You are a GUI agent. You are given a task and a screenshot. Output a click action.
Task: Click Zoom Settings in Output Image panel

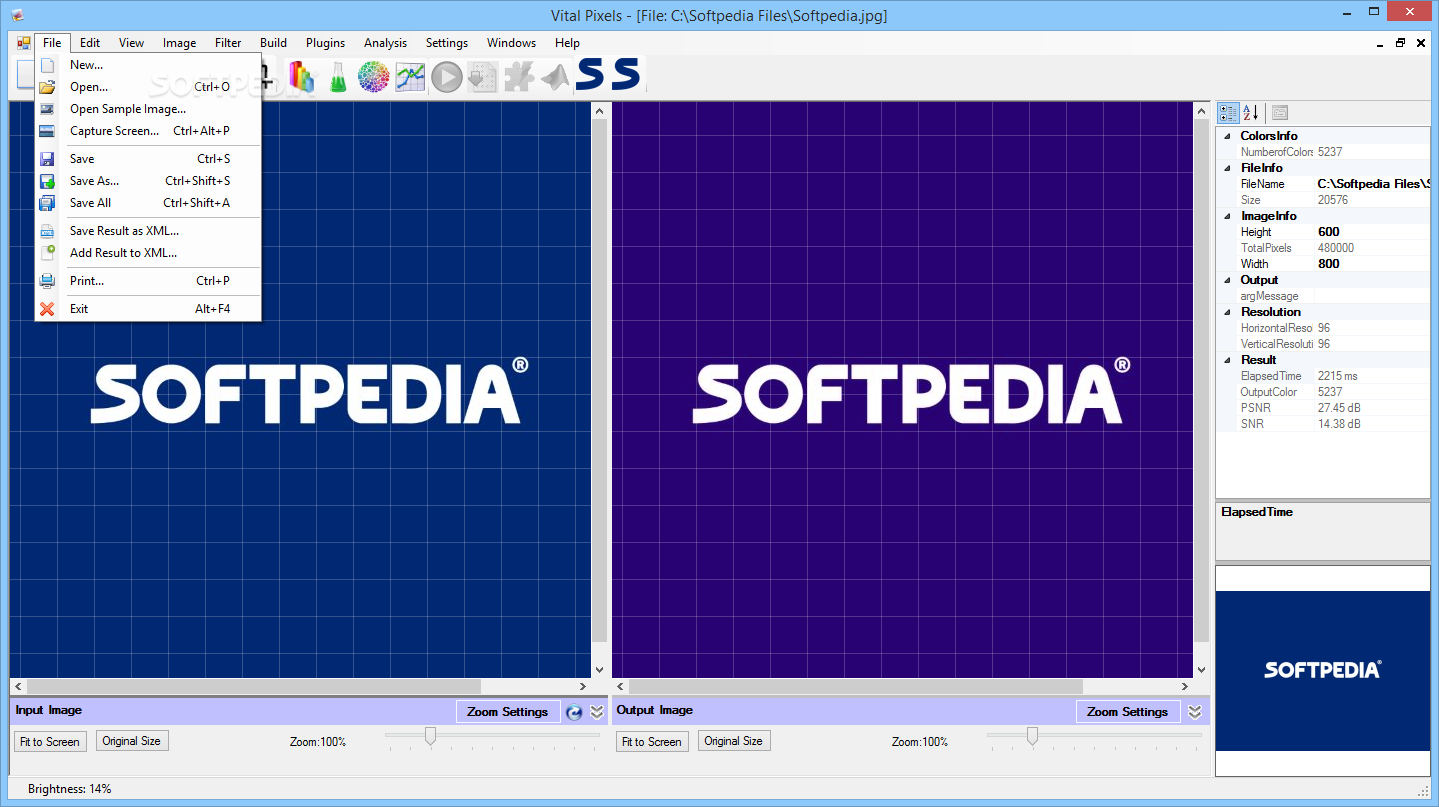tap(1128, 712)
